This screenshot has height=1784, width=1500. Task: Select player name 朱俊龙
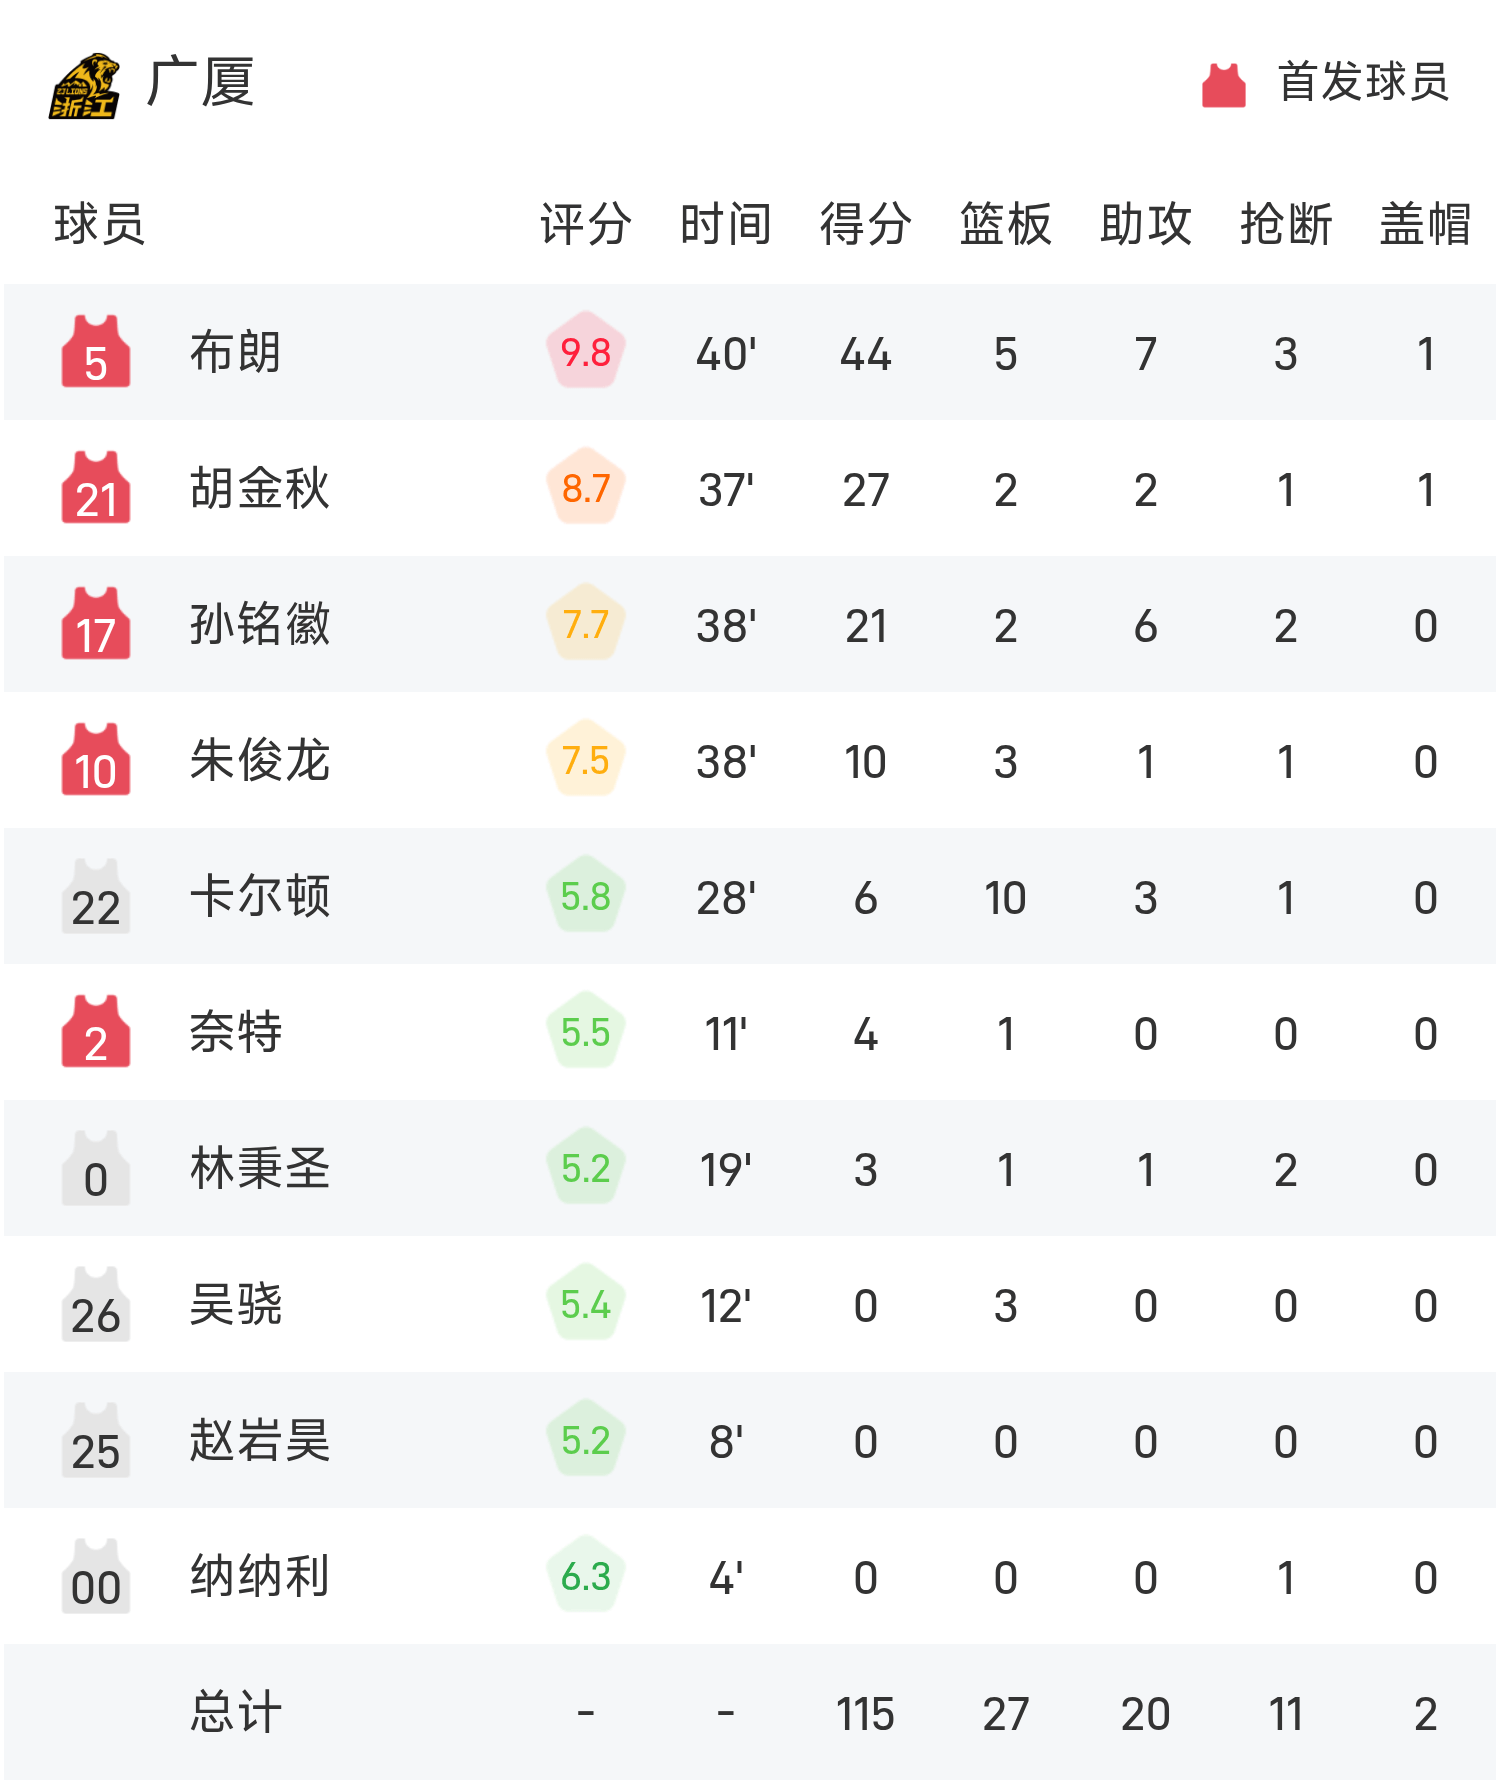point(260,760)
